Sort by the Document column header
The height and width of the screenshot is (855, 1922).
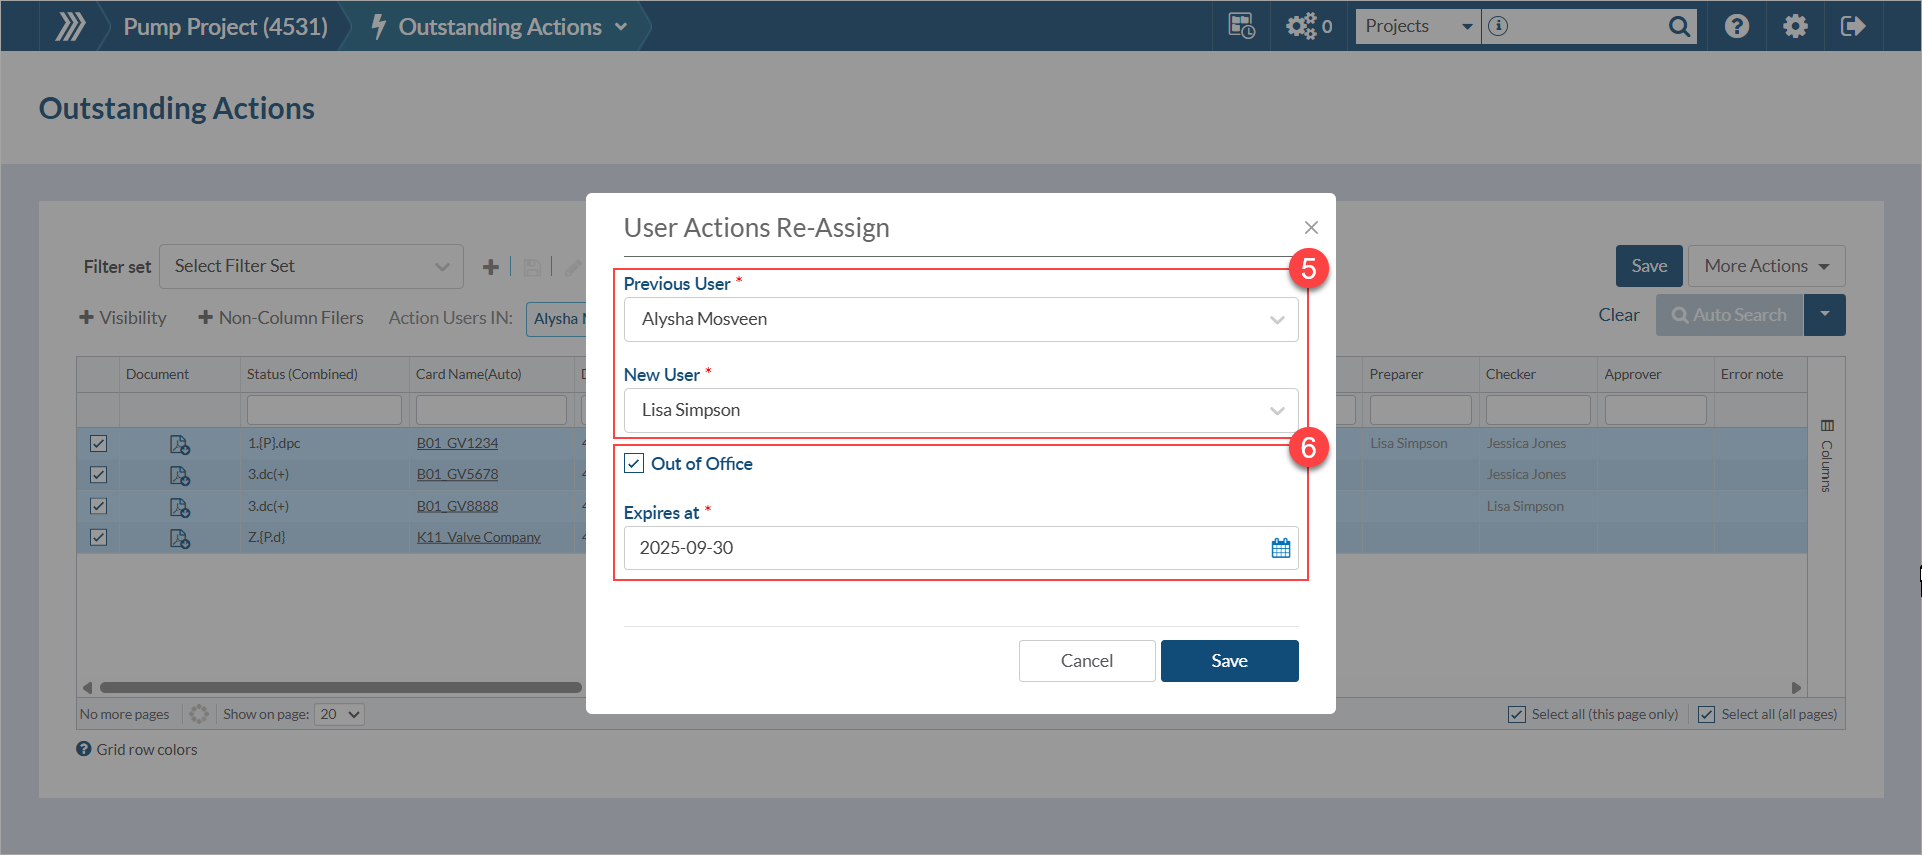[x=157, y=374]
